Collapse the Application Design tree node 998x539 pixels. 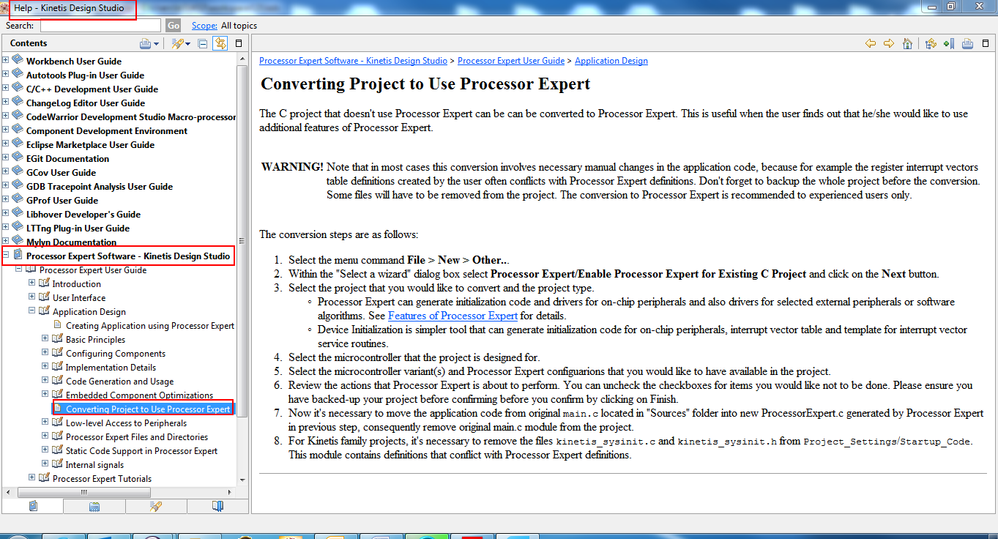coord(32,311)
